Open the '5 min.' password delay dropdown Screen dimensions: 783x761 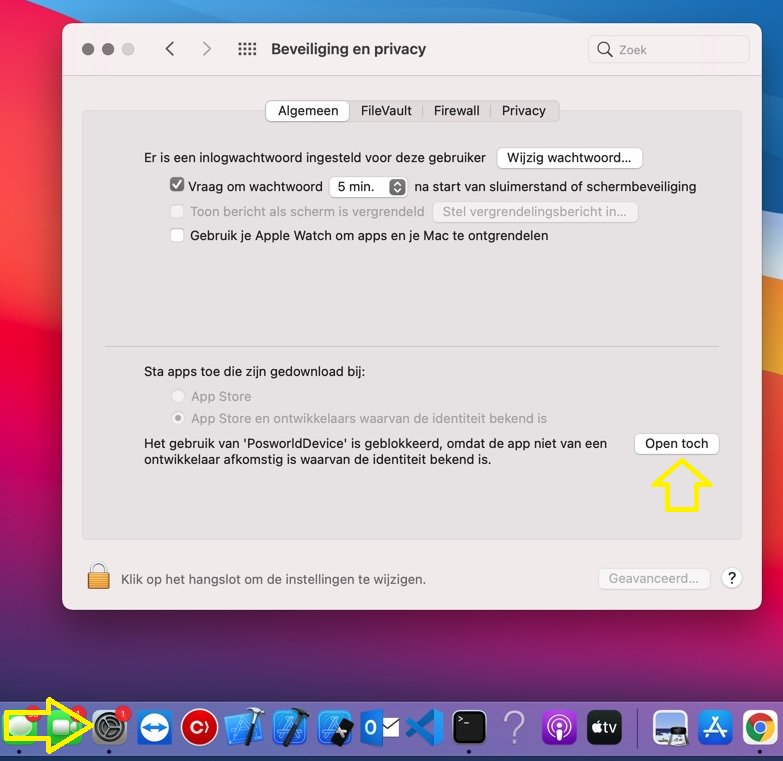[x=368, y=187]
